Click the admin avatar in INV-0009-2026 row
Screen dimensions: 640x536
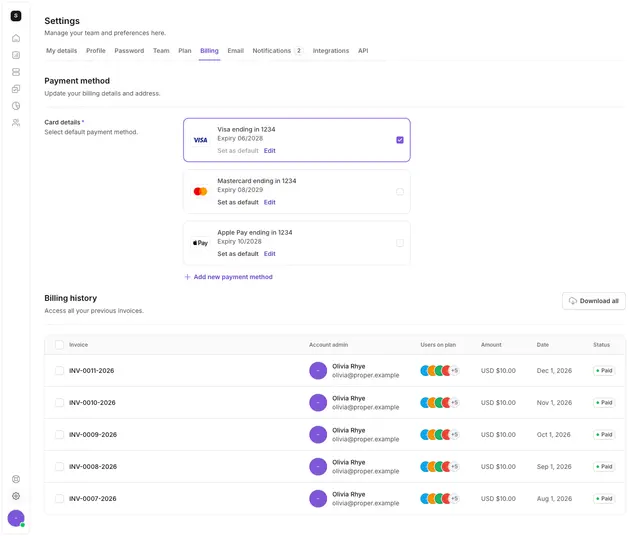(x=318, y=435)
